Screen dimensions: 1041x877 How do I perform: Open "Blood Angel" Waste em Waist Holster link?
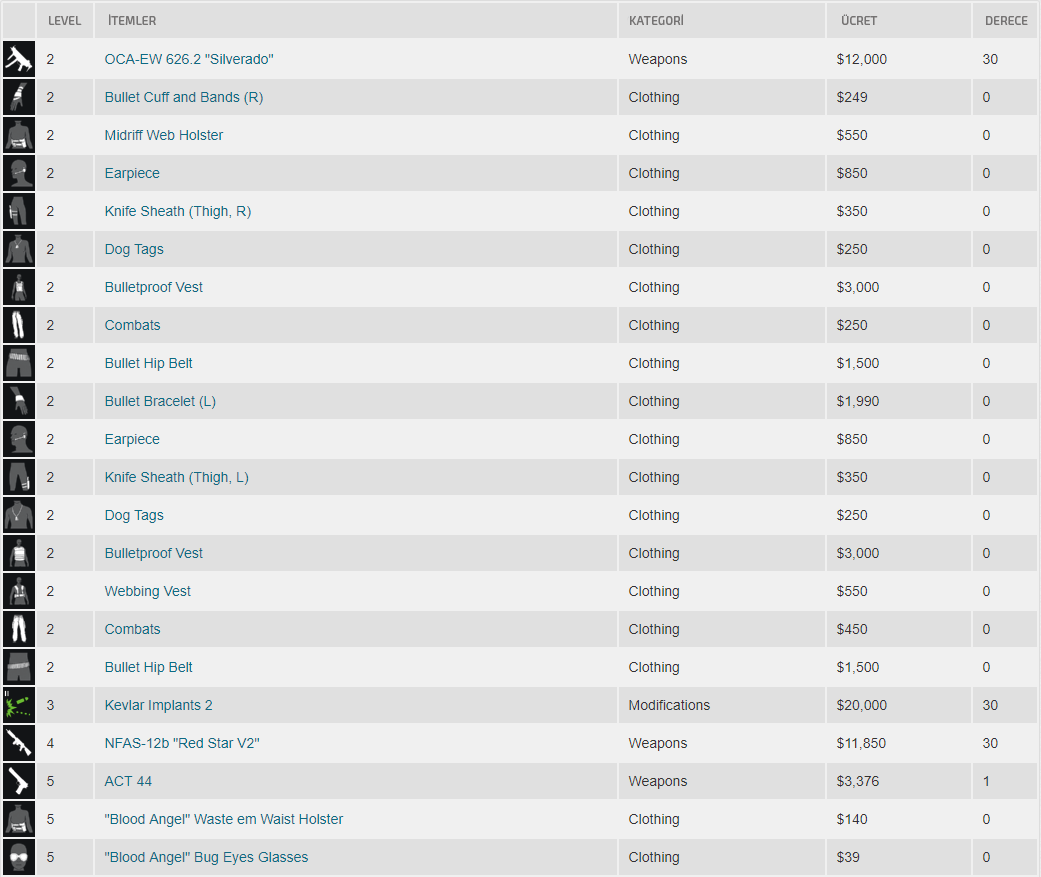(224, 819)
